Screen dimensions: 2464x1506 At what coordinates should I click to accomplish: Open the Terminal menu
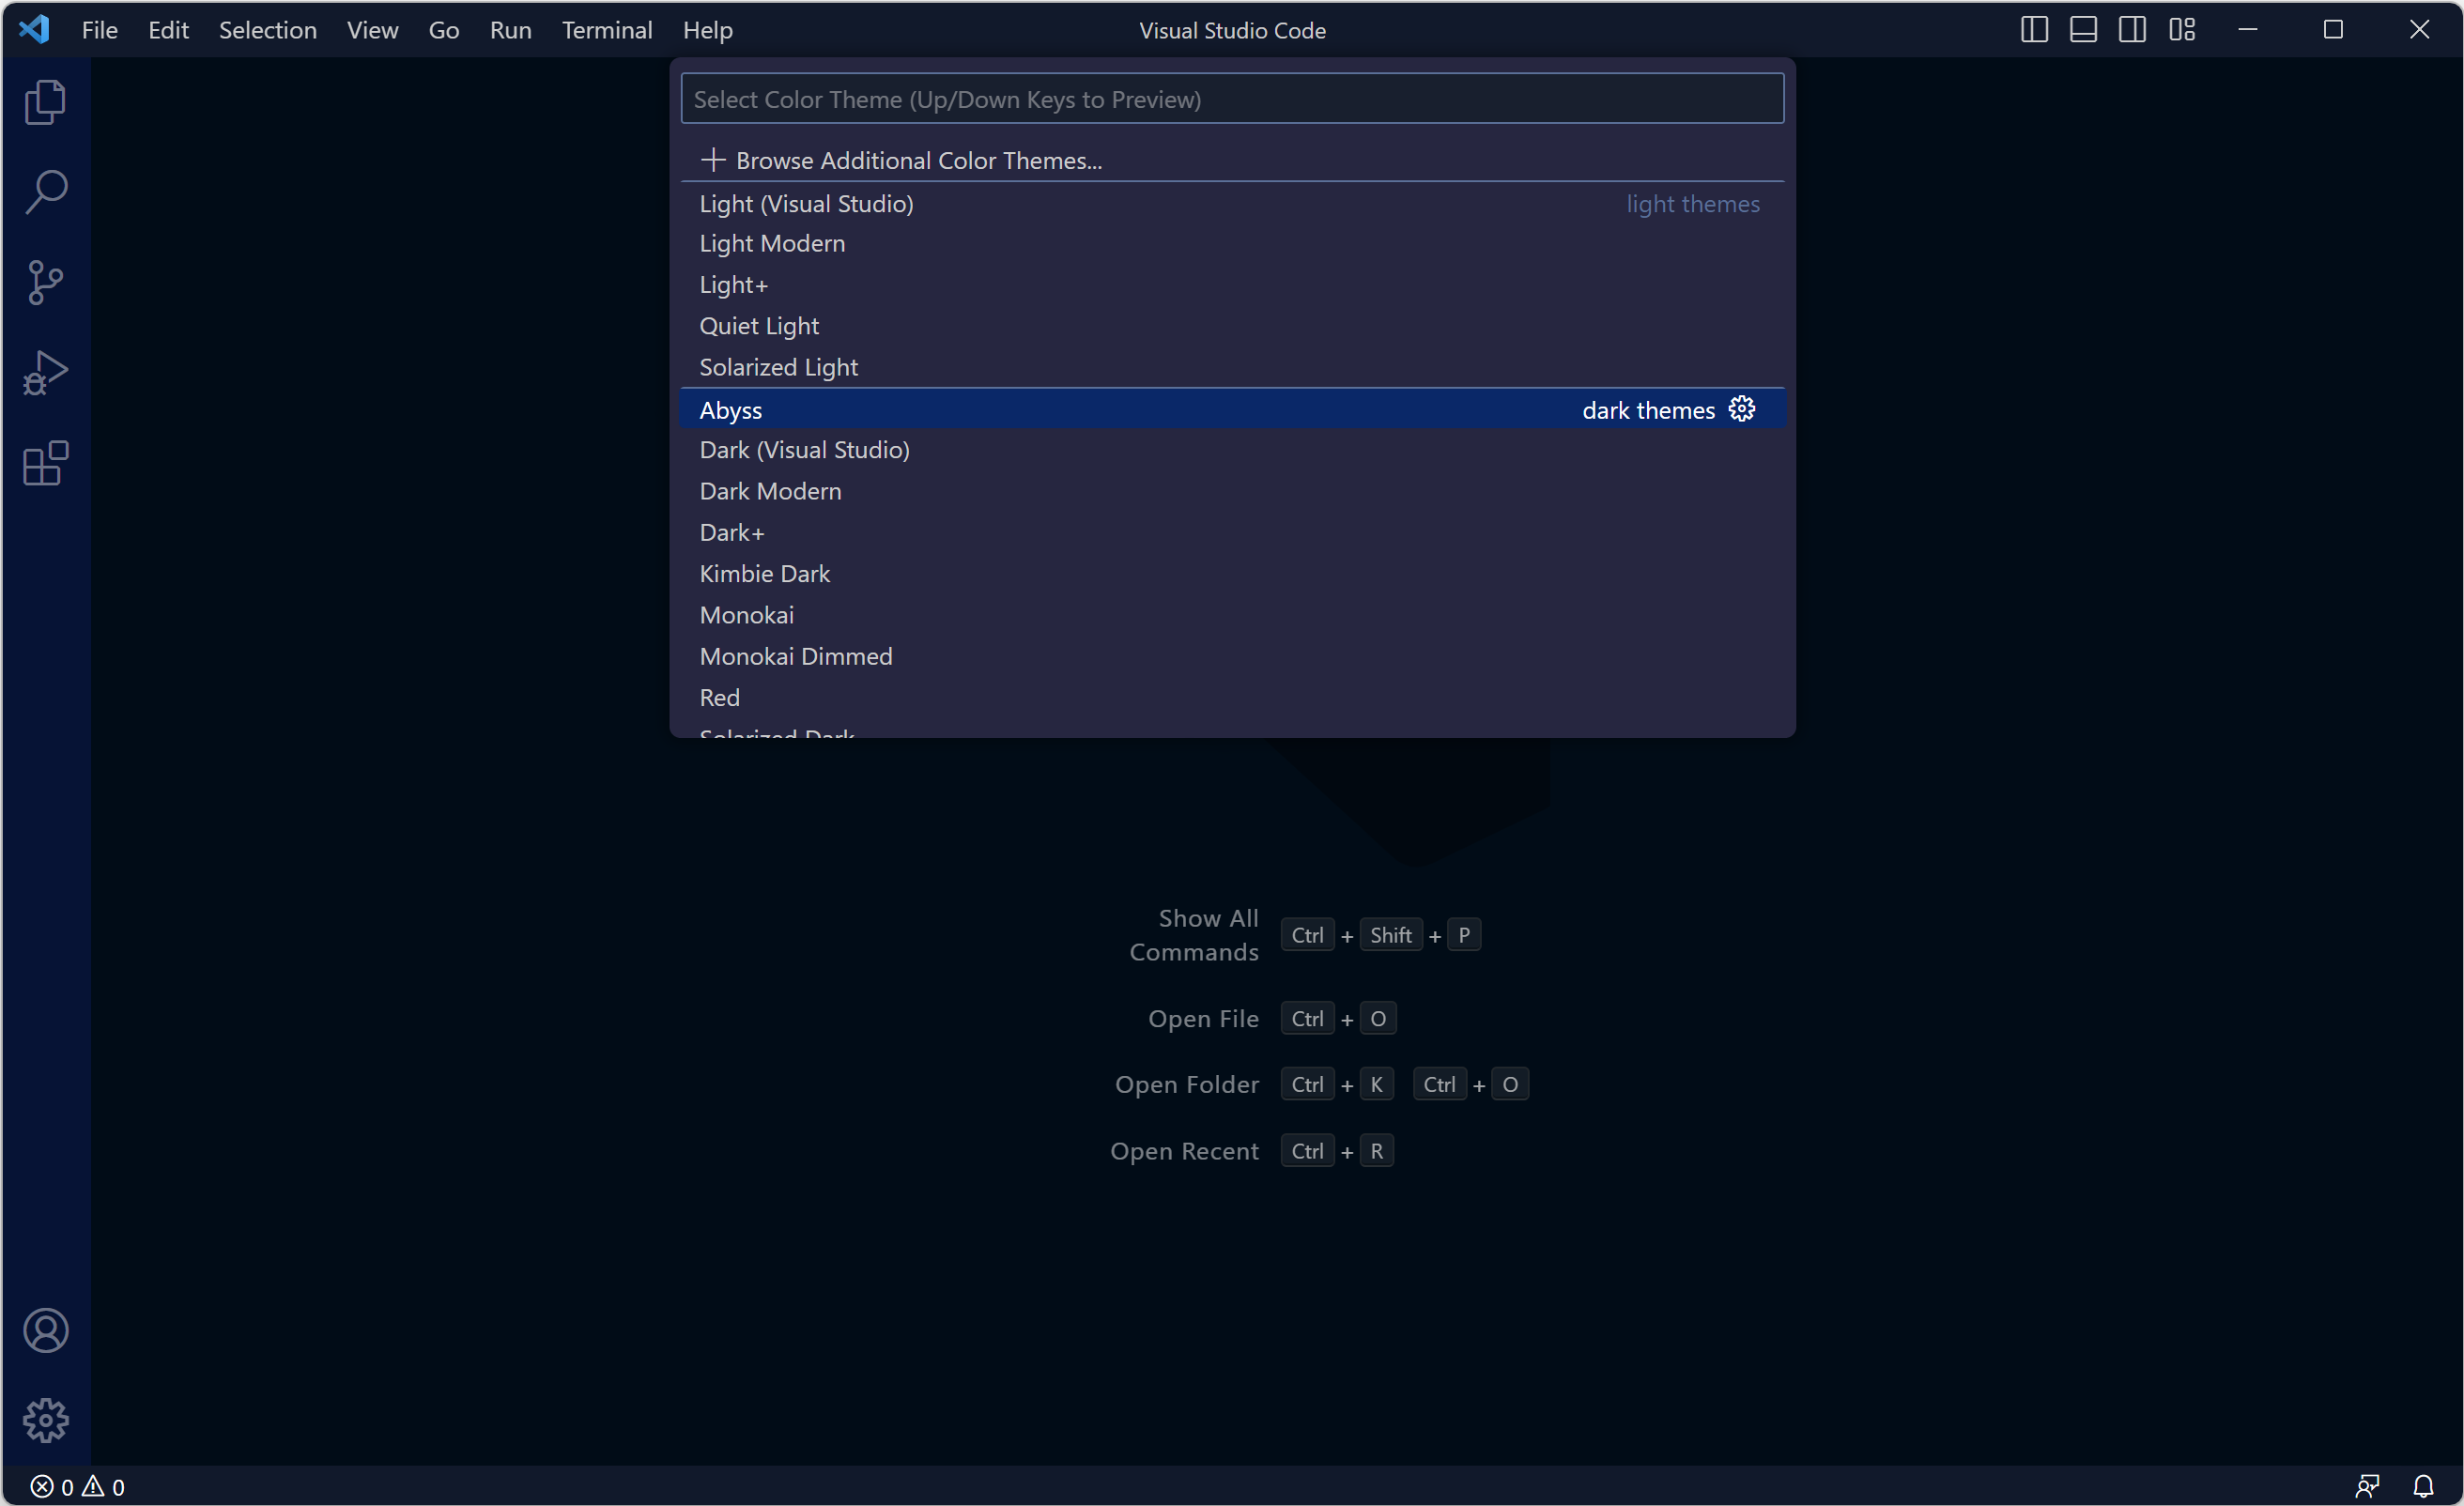[606, 30]
